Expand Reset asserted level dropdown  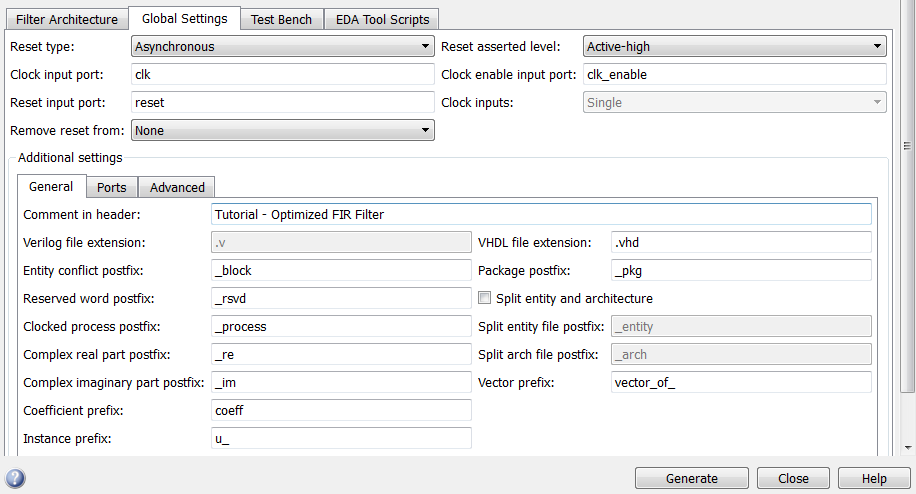pos(734,46)
